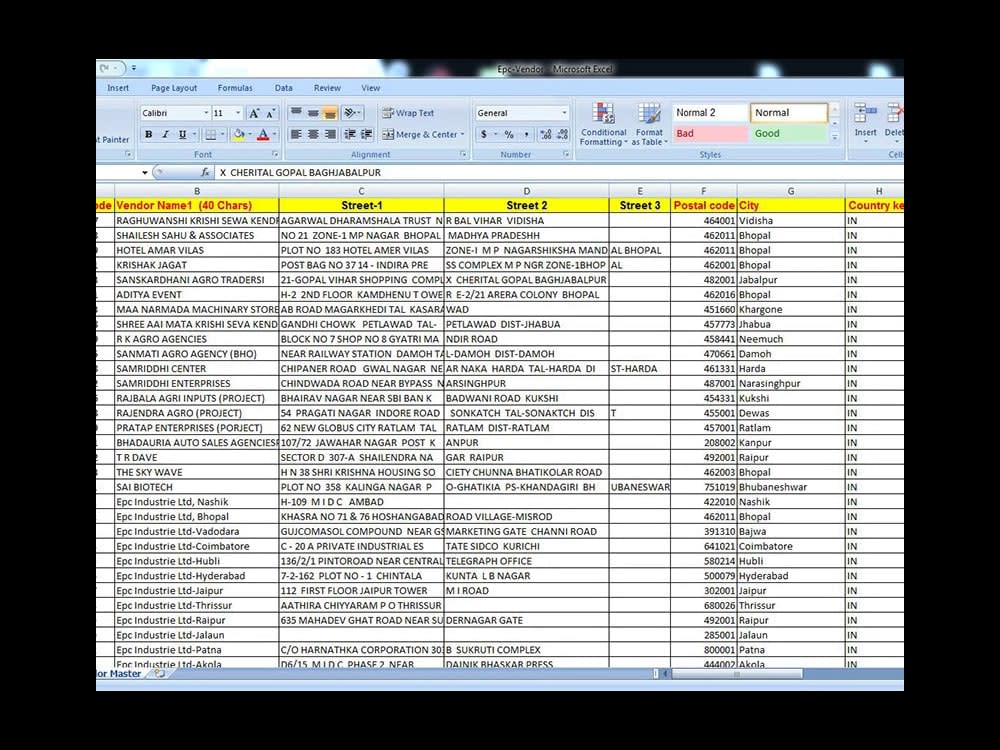Increase the indent

(367, 135)
